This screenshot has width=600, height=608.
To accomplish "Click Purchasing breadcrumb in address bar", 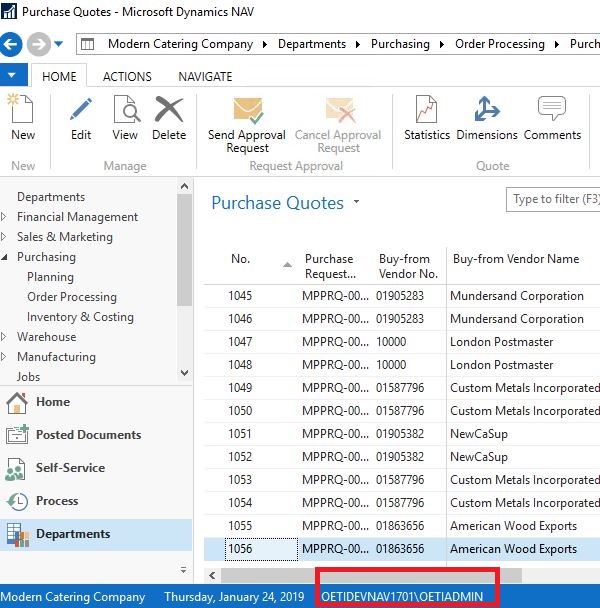I will click(x=400, y=44).
